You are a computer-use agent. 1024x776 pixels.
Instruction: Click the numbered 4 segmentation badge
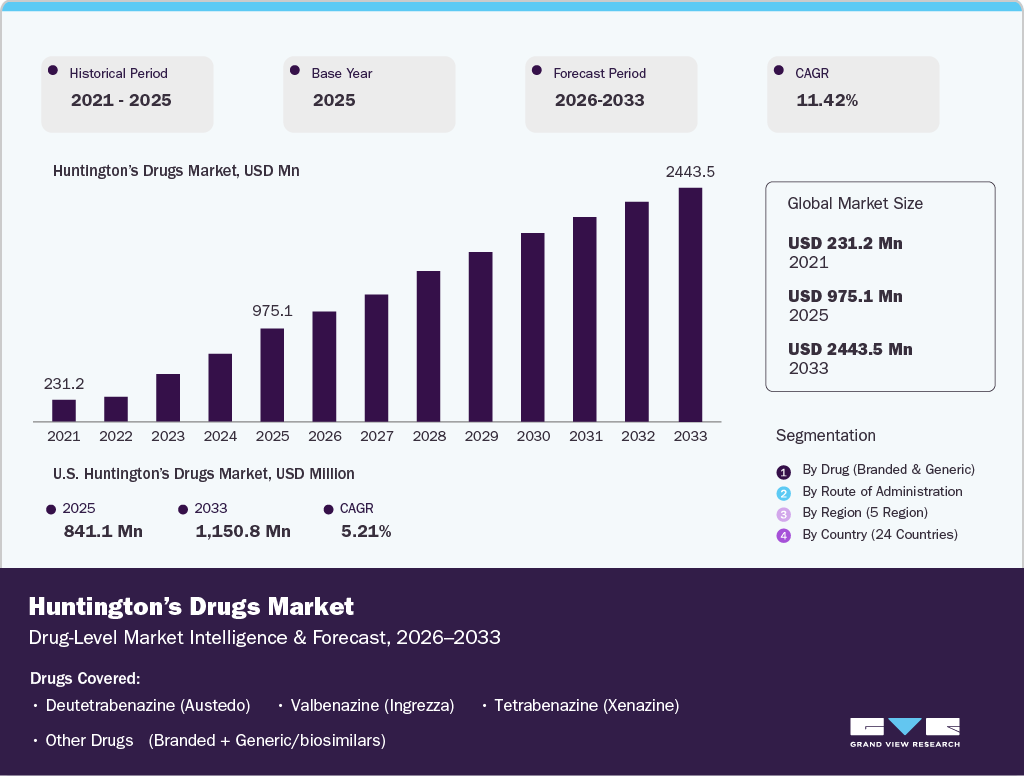(784, 536)
